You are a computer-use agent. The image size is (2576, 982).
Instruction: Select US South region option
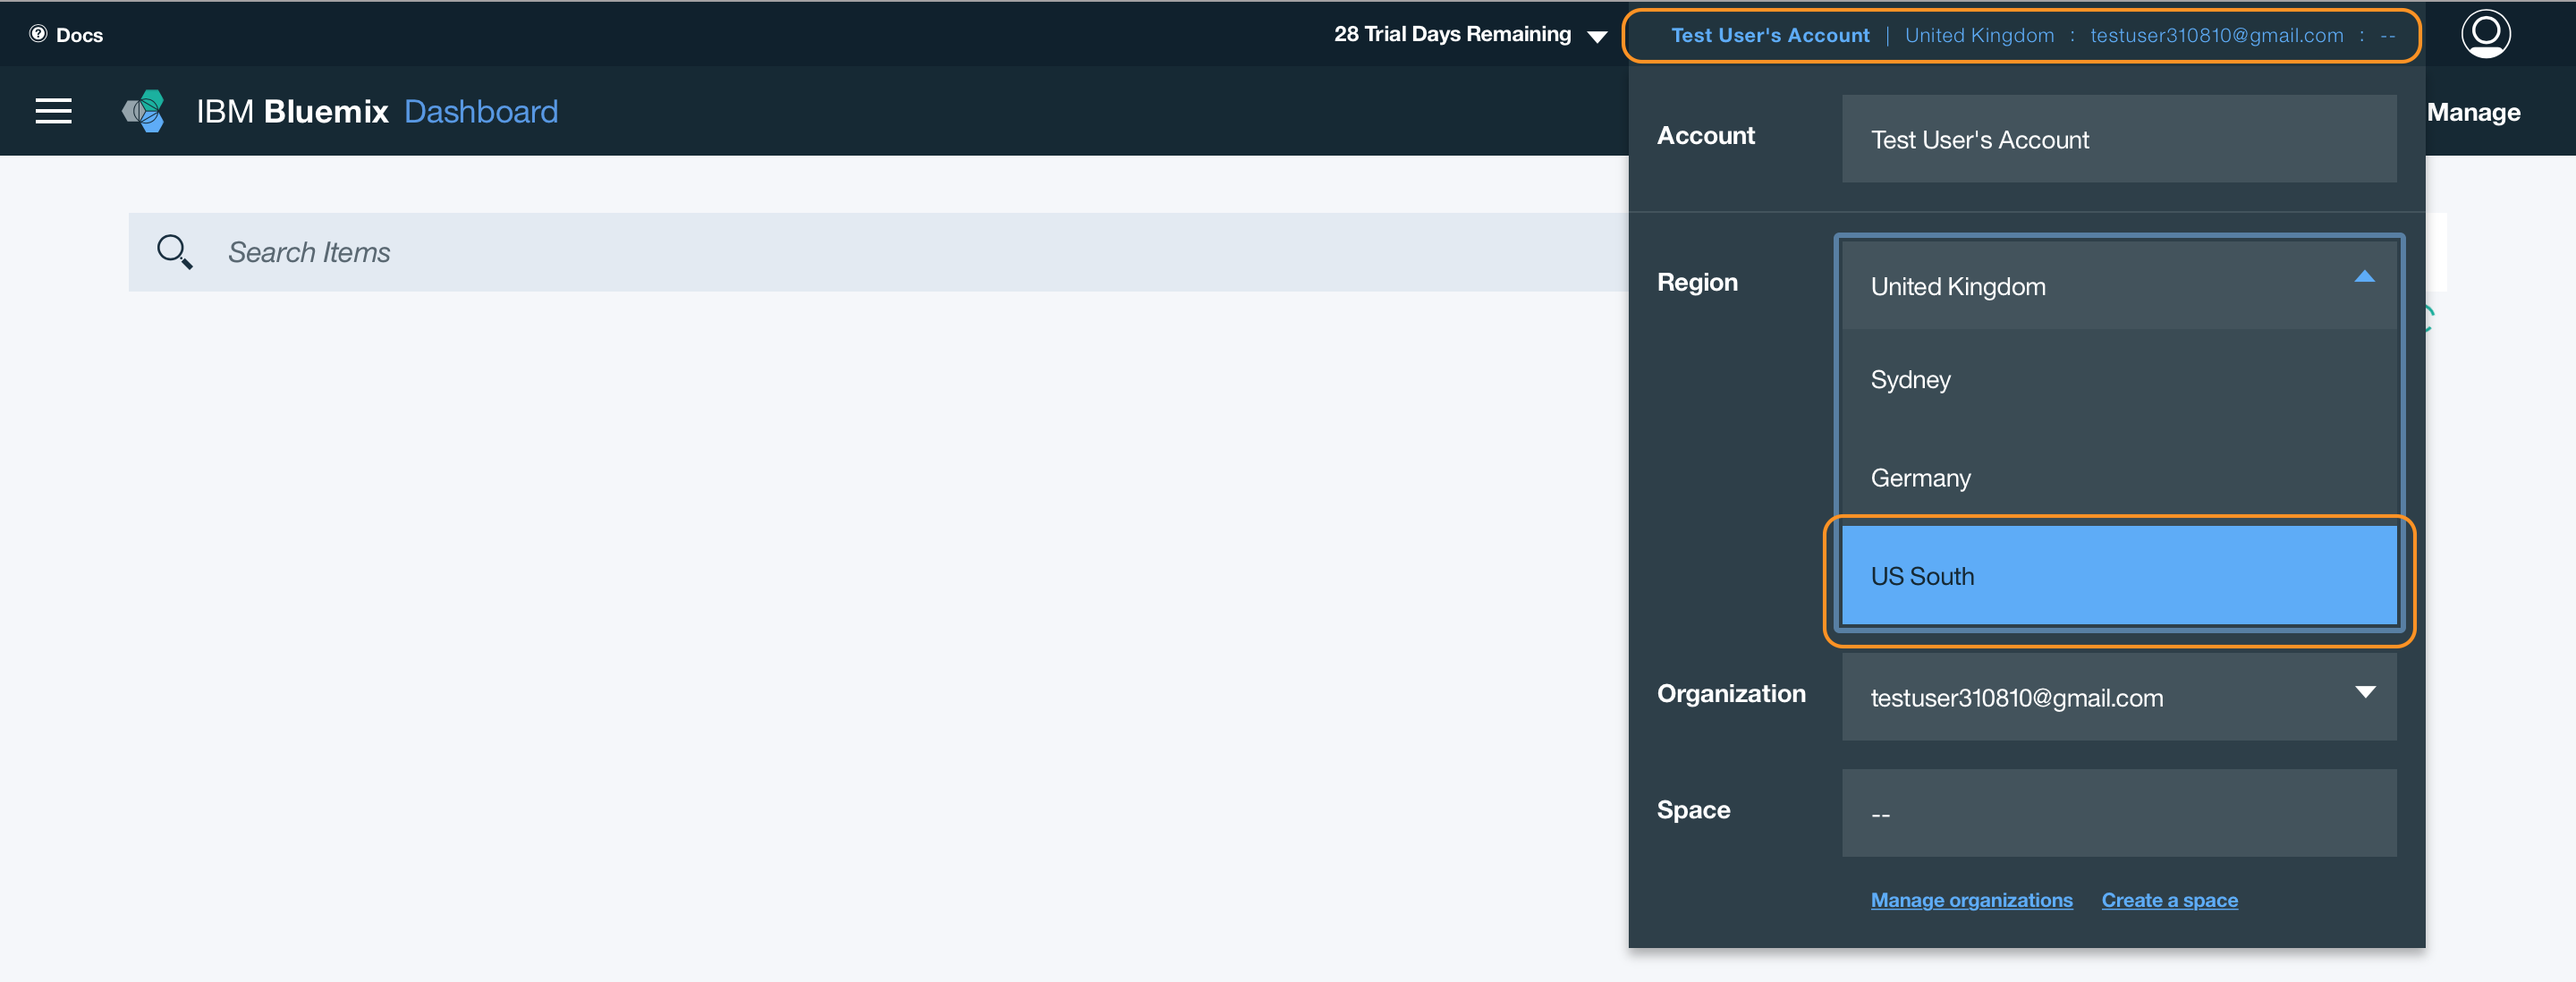[2118, 575]
